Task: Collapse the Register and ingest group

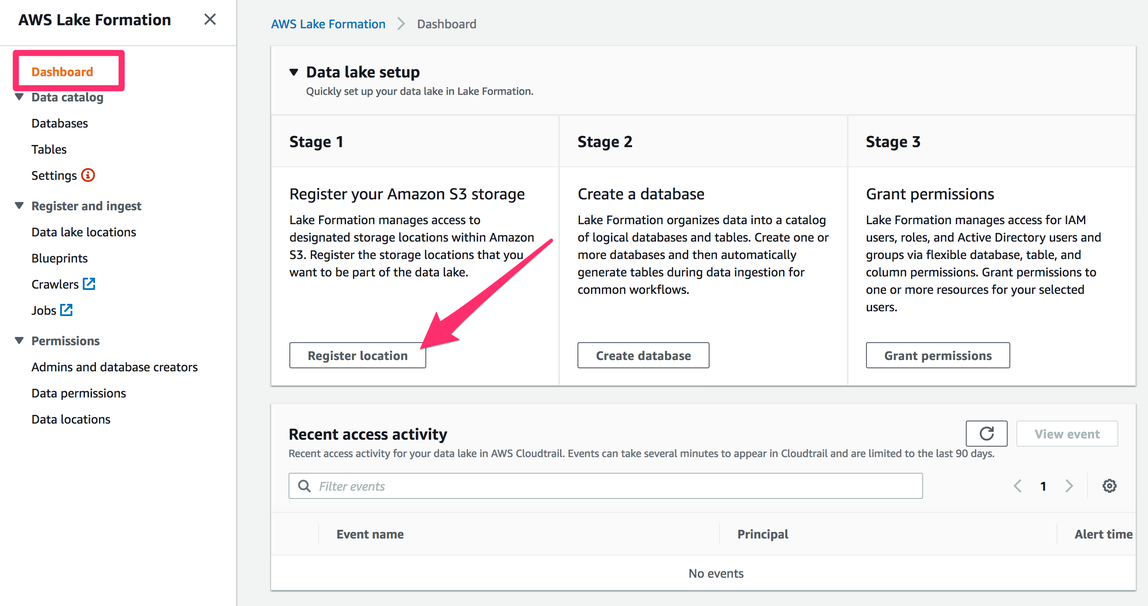Action: point(19,206)
